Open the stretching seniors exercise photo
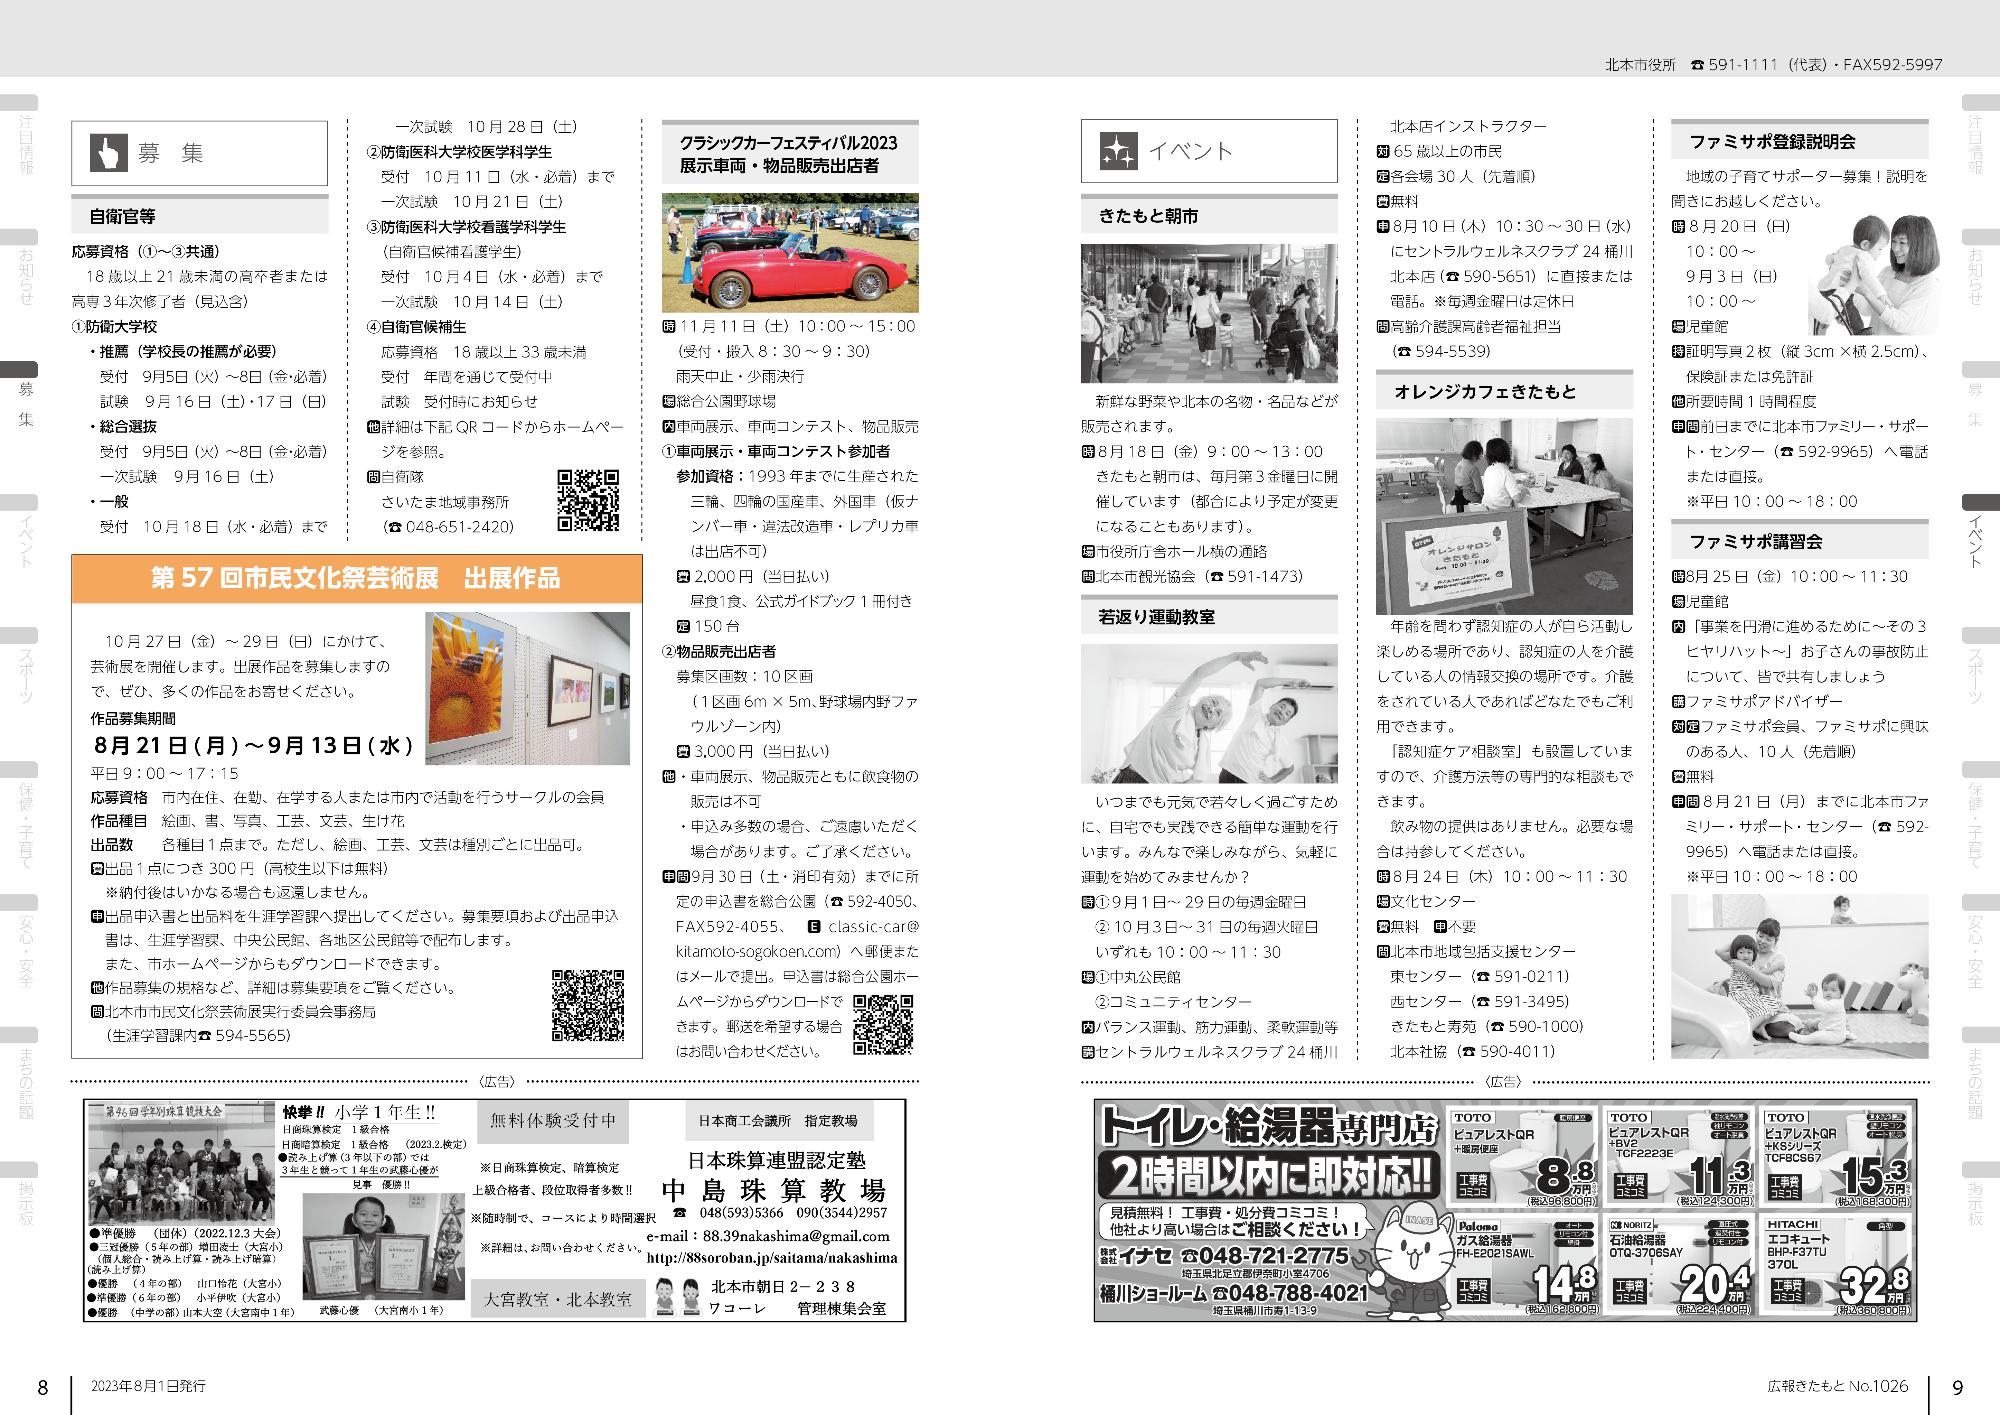 tap(1209, 713)
